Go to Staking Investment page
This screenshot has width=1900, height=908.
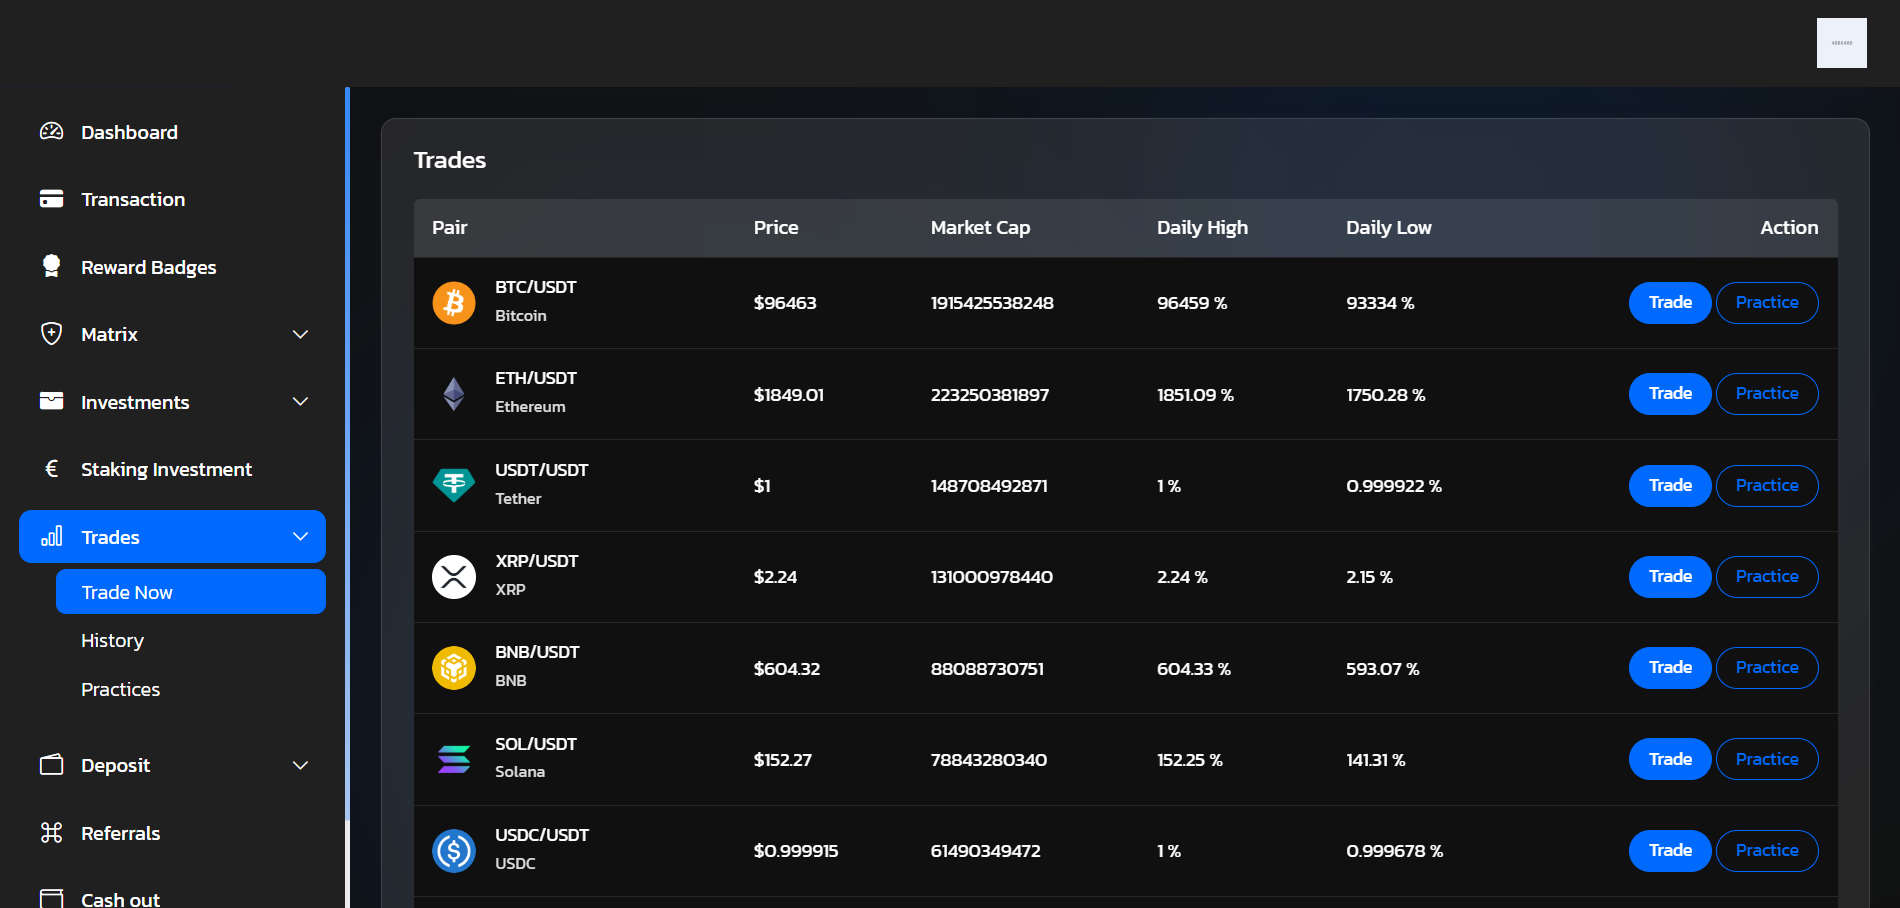[x=166, y=469]
